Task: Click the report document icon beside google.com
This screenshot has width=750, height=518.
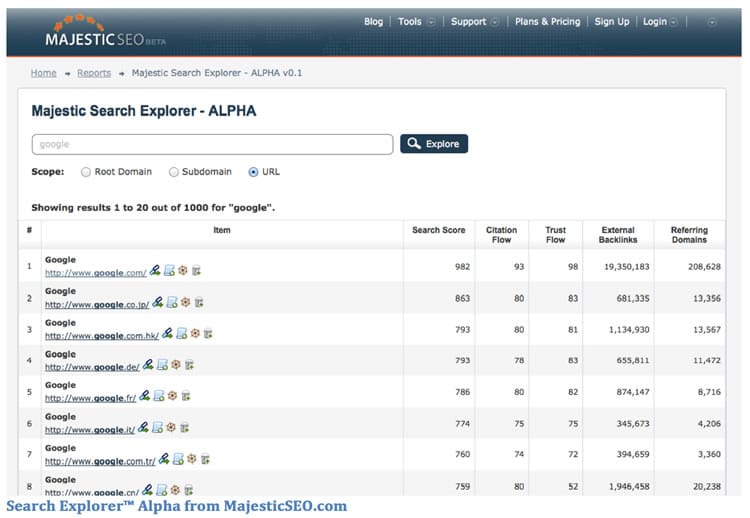Action: coord(169,271)
